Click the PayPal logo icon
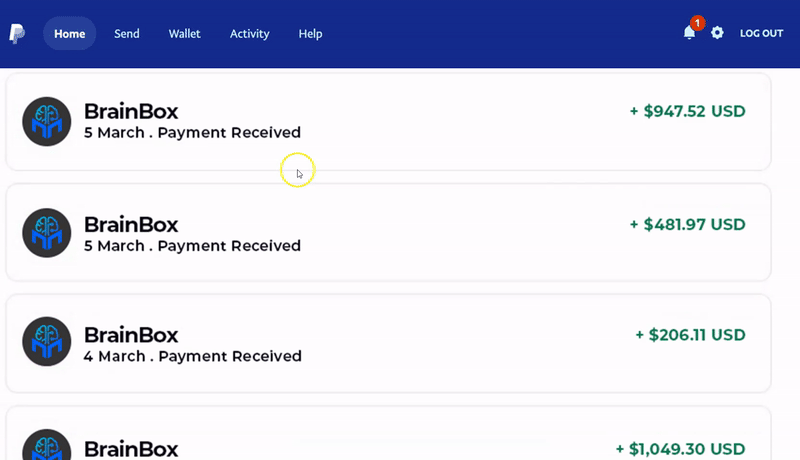The width and height of the screenshot is (800, 460). [17, 34]
